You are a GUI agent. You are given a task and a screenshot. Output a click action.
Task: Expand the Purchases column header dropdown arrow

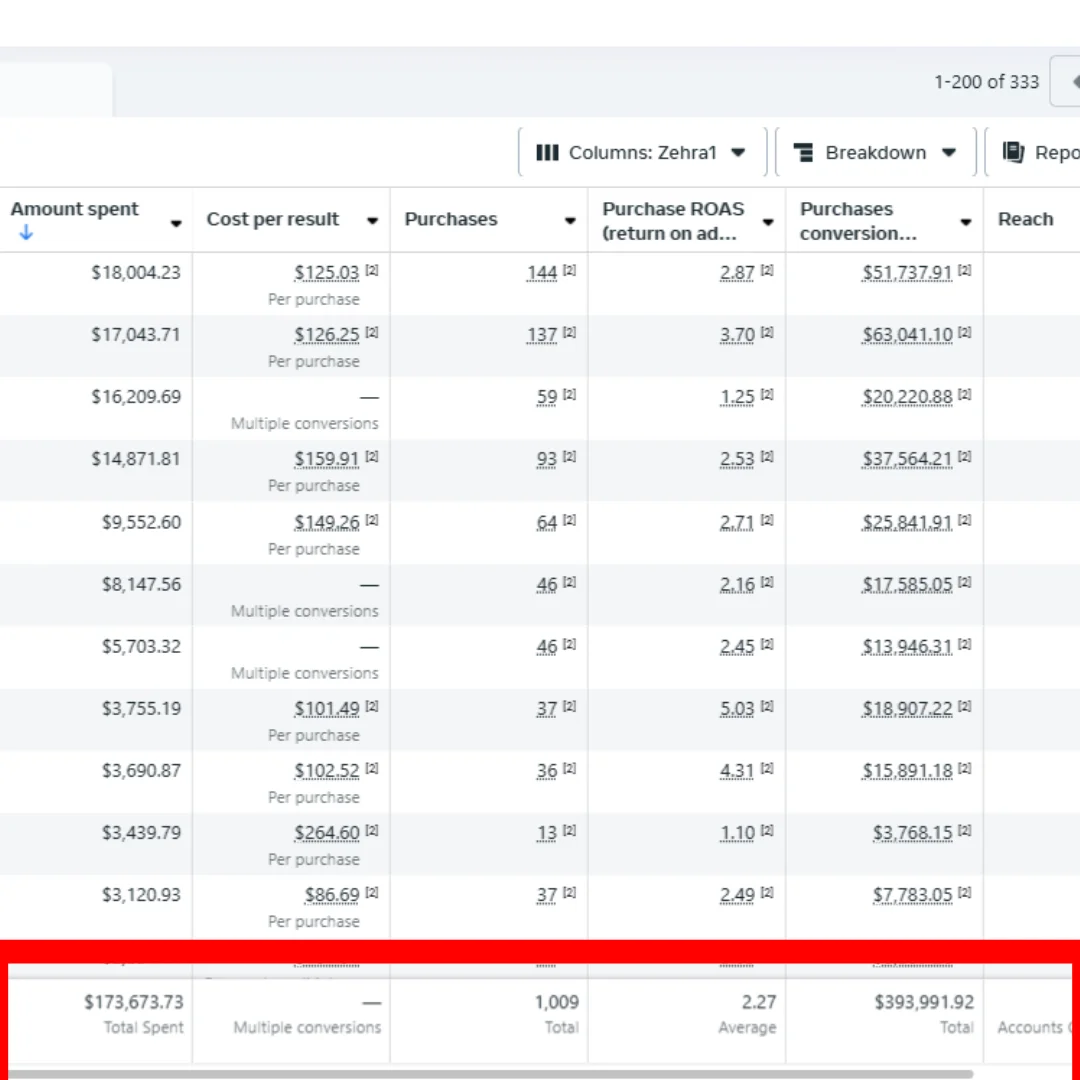pyautogui.click(x=570, y=221)
